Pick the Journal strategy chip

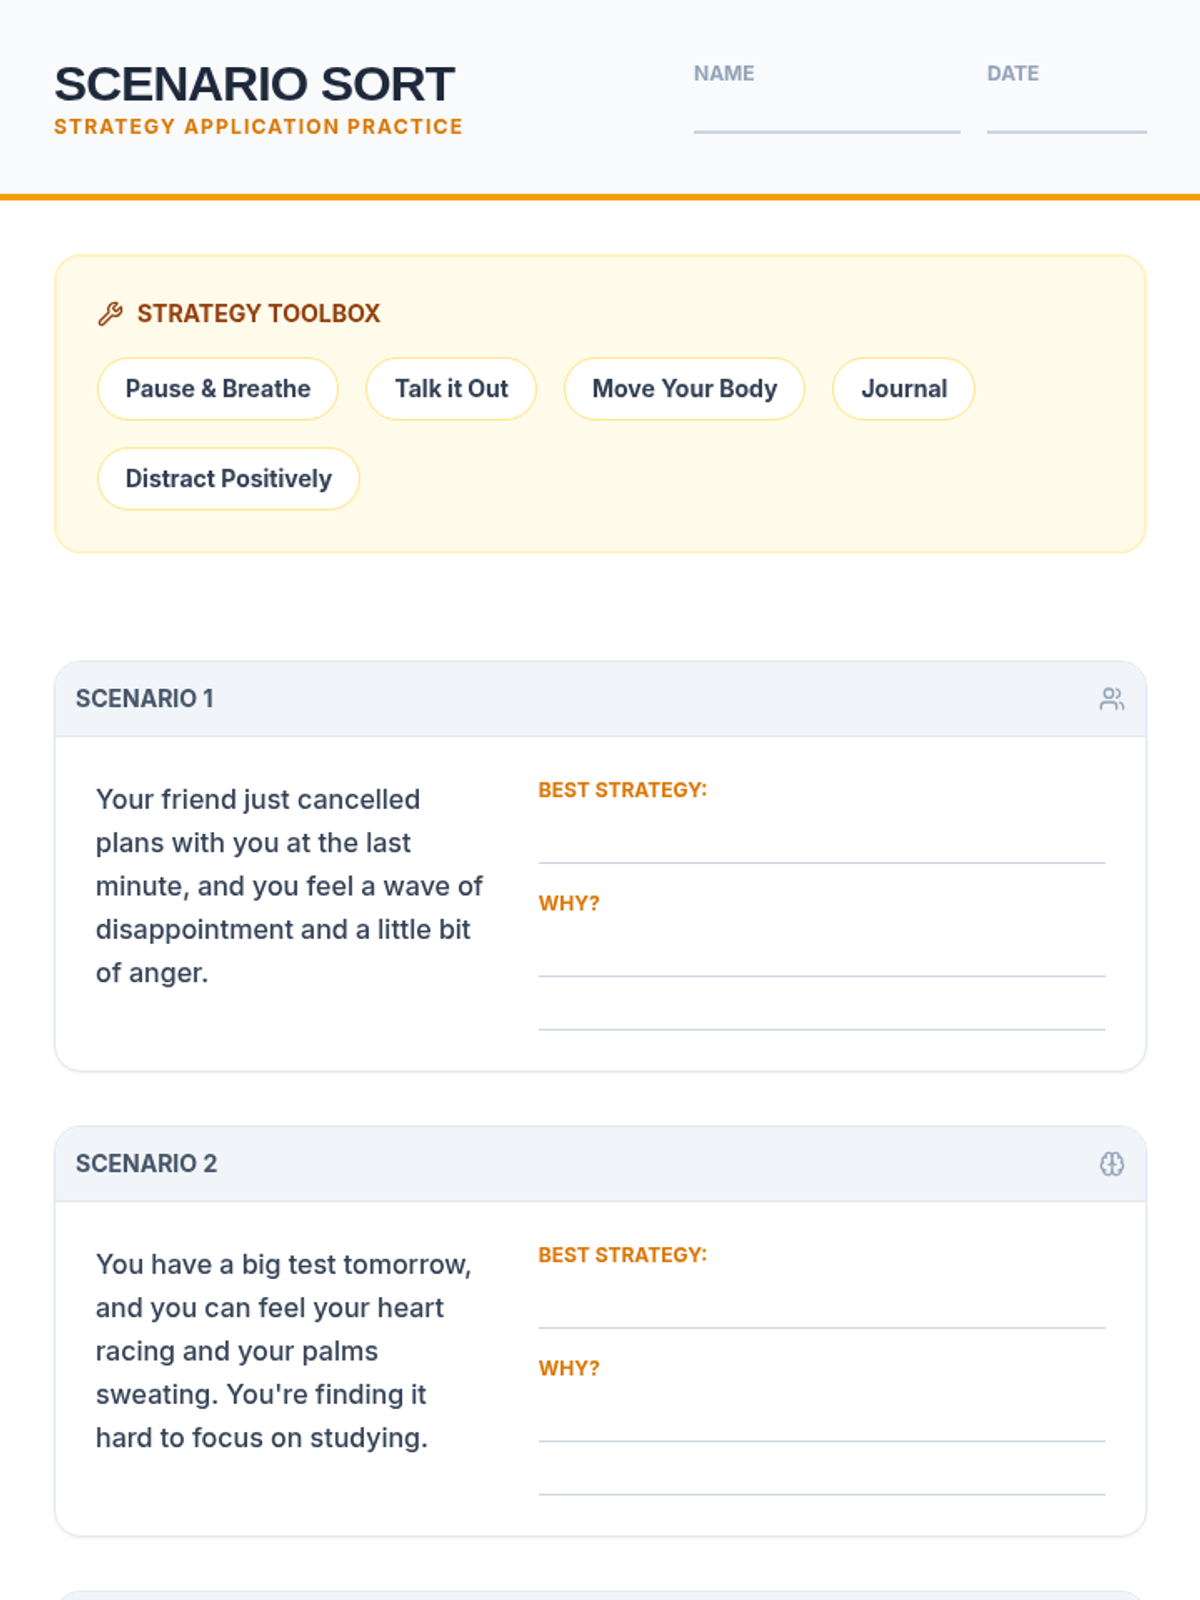click(903, 389)
